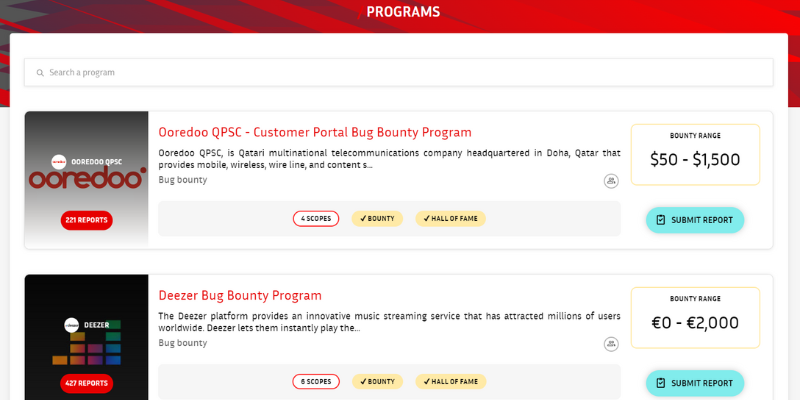Click clipboard icon in Deezer Submit Report button
Screen dimensions: 800x400
tap(661, 383)
